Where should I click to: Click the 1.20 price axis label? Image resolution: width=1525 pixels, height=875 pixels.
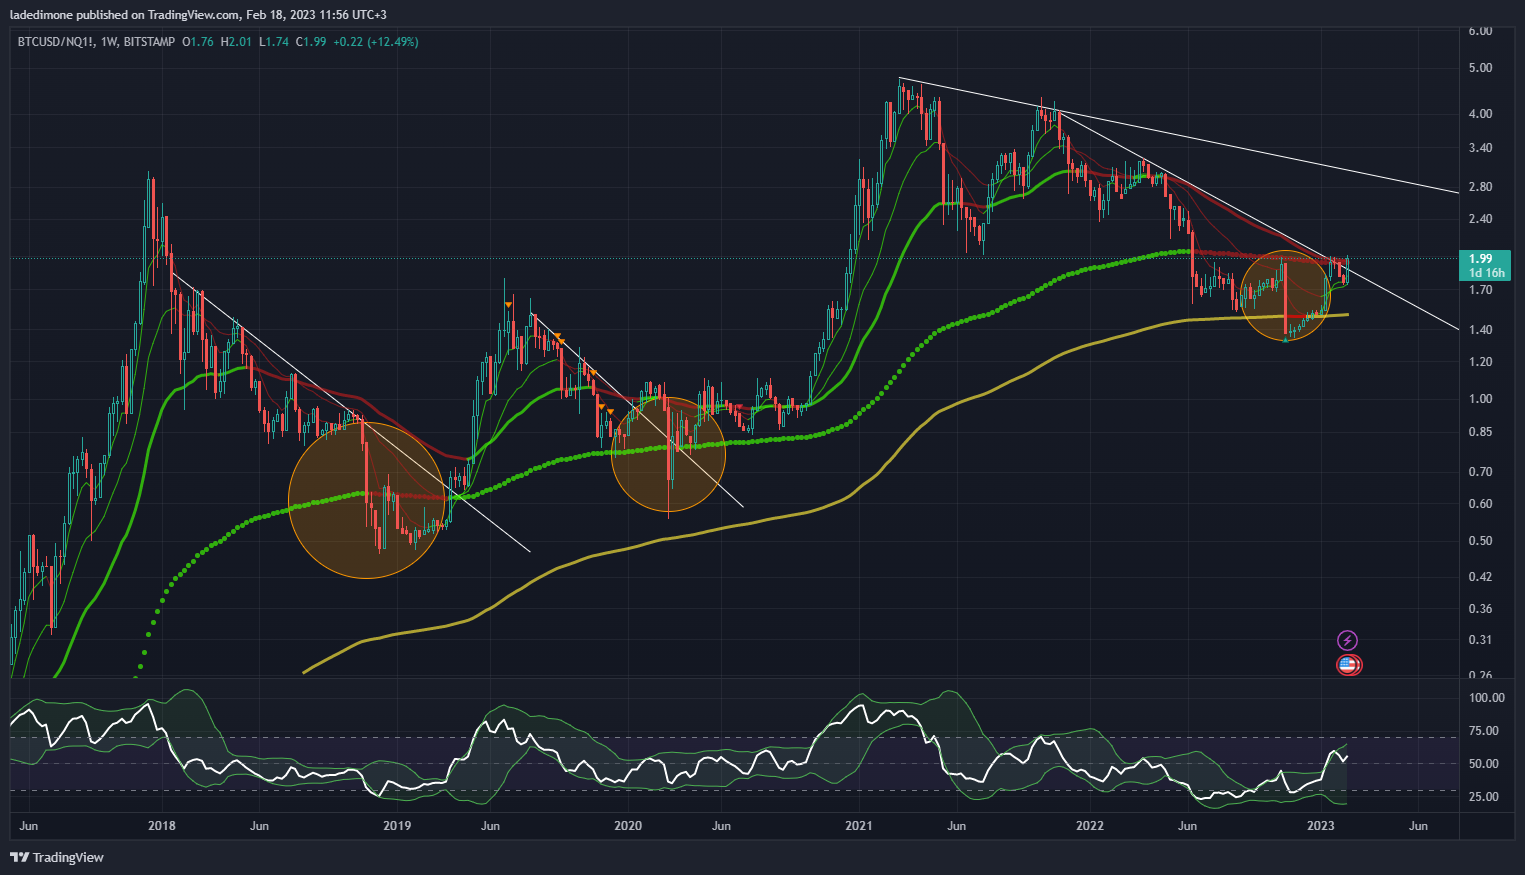tap(1480, 362)
